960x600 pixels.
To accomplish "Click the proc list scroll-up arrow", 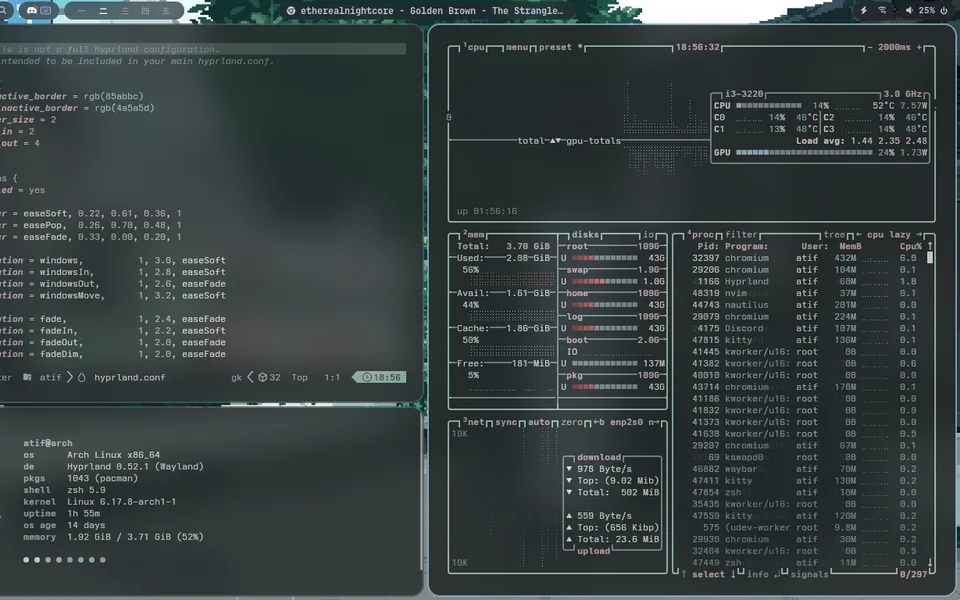I will 930,246.
